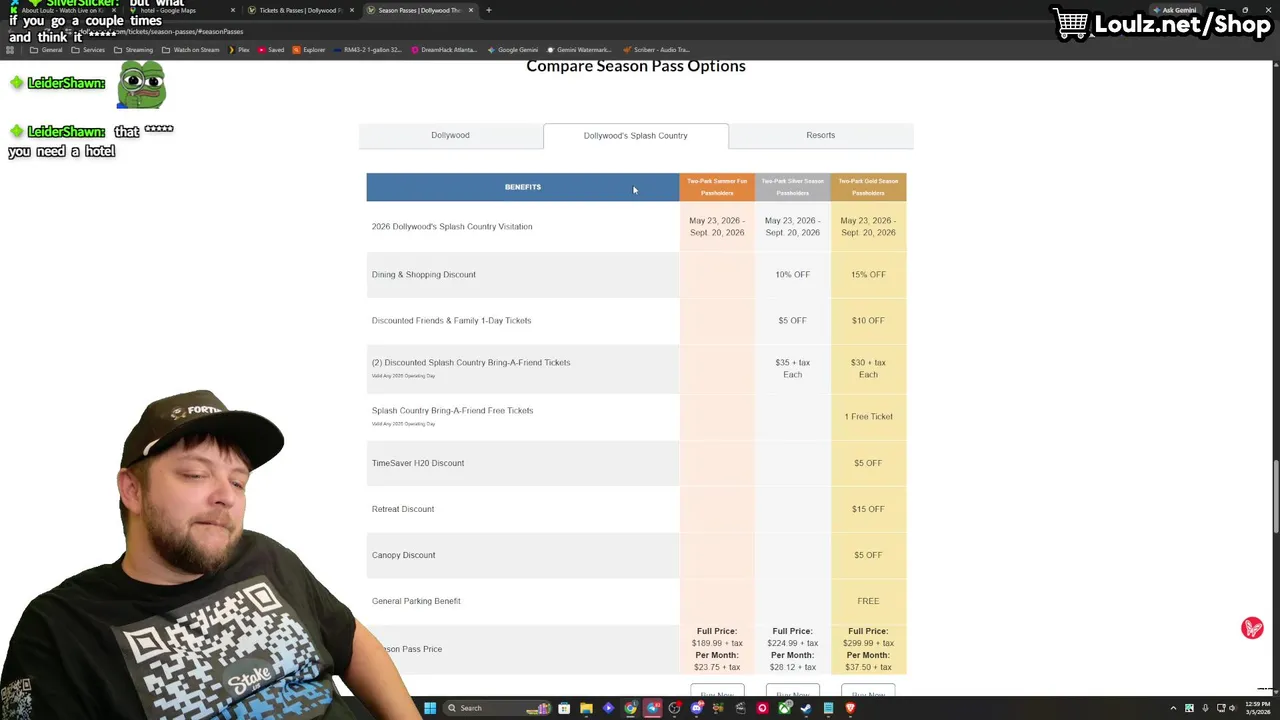Click the Windows taskbar search box

pyautogui.click(x=497, y=708)
